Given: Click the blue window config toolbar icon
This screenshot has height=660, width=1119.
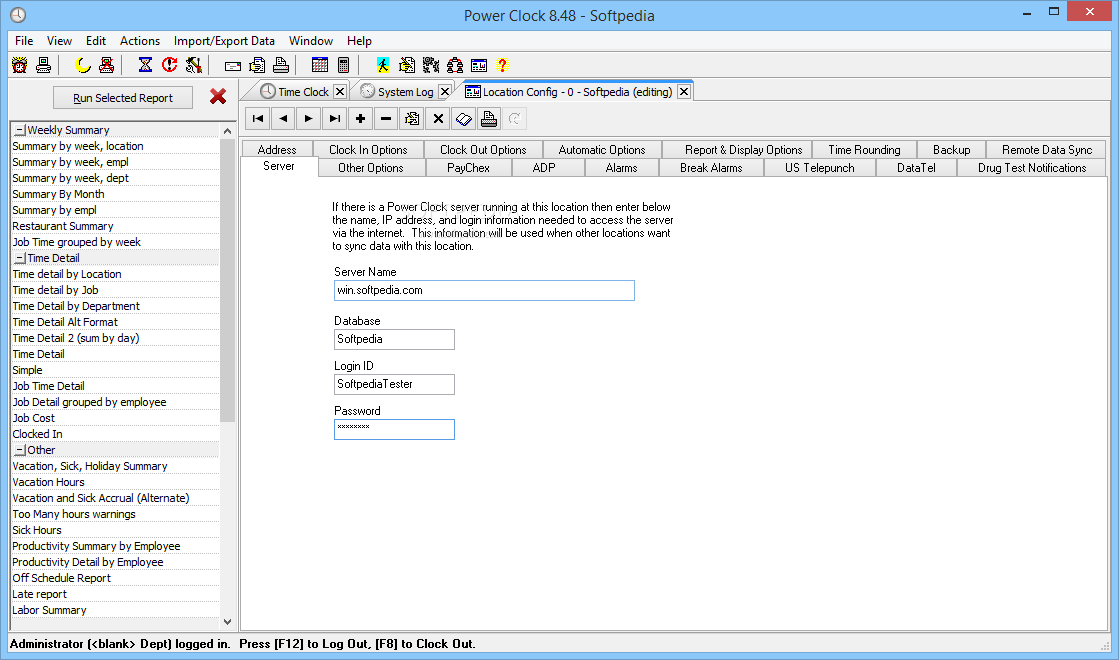Looking at the screenshot, I should pos(479,66).
